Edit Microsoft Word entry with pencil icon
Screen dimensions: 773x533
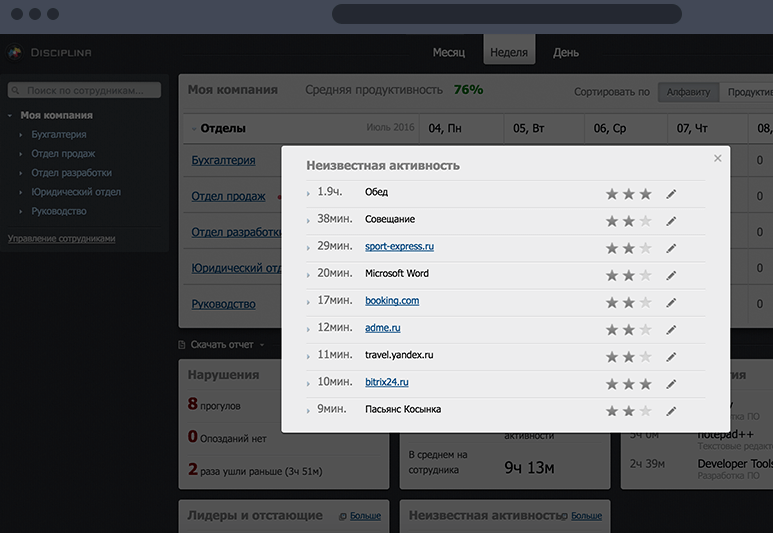pyautogui.click(x=671, y=276)
